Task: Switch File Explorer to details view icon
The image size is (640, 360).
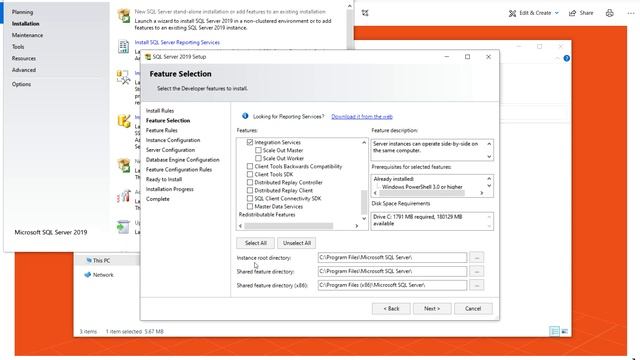Action: click(555, 331)
